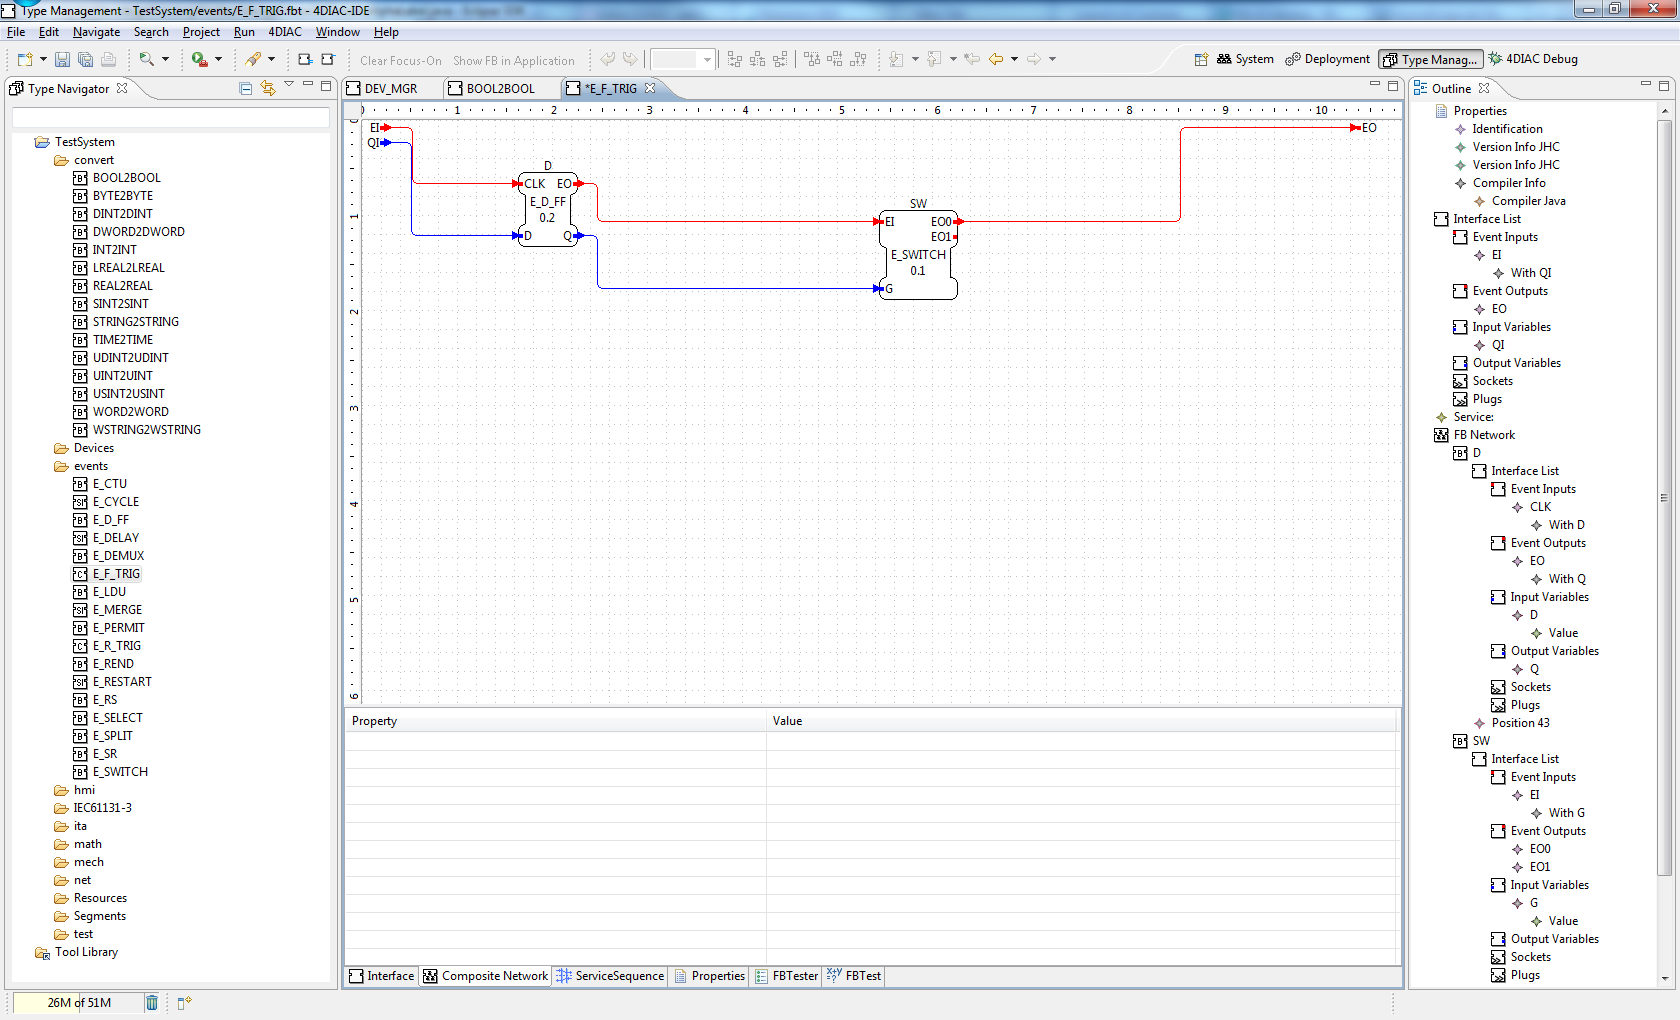
Task: Click the Undo arrow icon
Action: pos(608,60)
